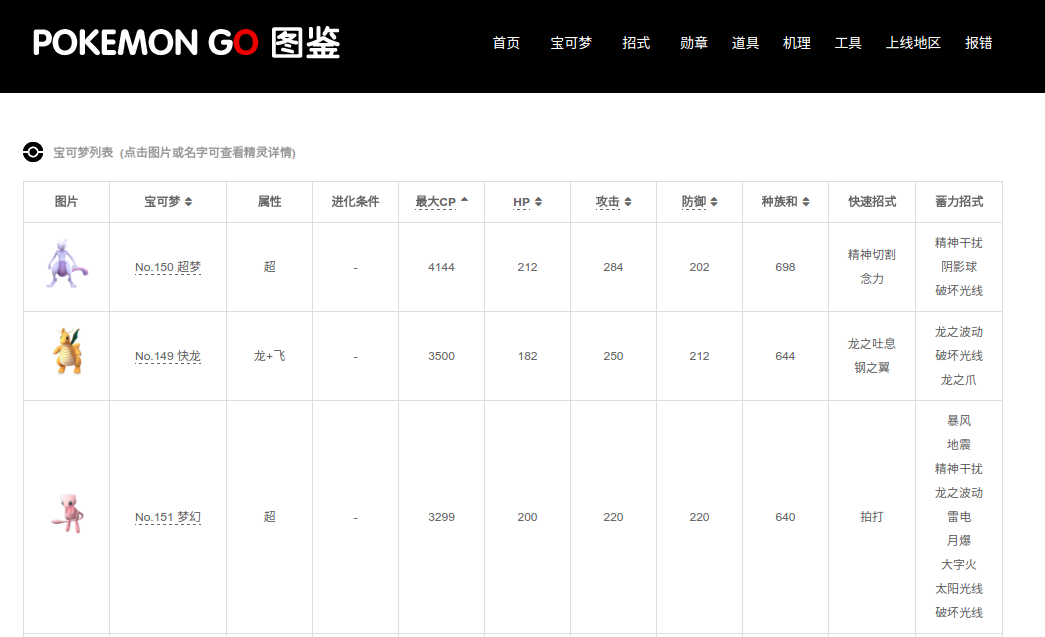1045x637 pixels.
Task: Click the 月爆 charge move
Action: point(958,540)
